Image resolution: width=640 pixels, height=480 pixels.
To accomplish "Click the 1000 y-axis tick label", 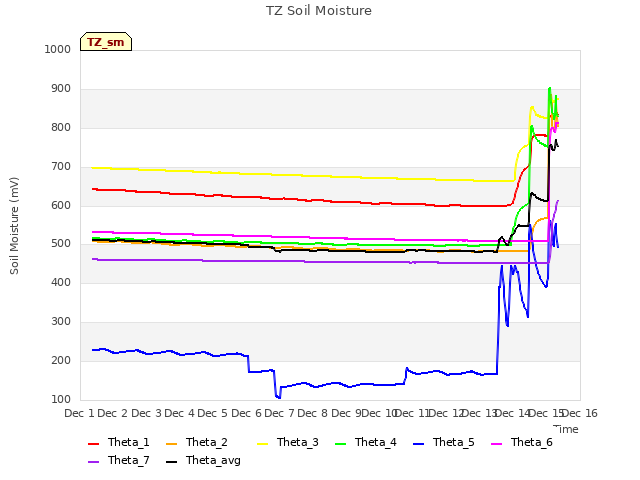I will (58, 49).
